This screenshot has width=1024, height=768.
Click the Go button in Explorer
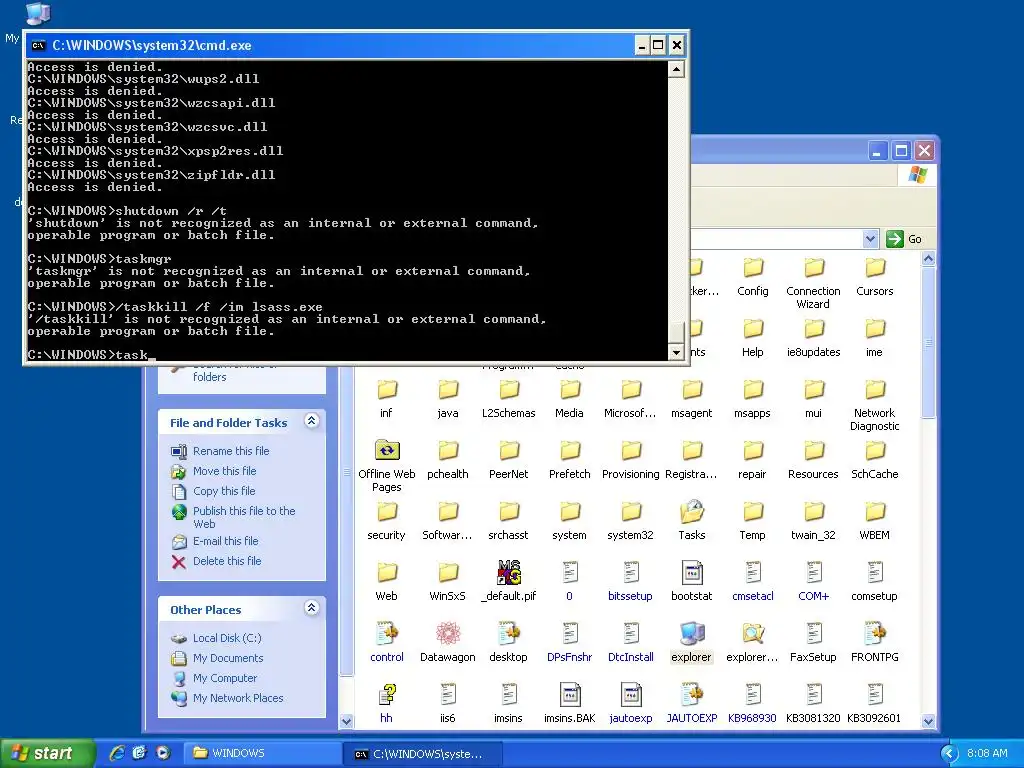pyautogui.click(x=904, y=239)
